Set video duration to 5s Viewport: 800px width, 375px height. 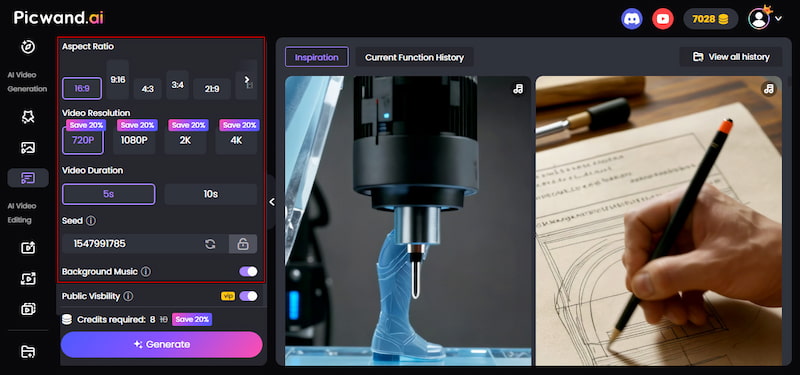(x=109, y=194)
